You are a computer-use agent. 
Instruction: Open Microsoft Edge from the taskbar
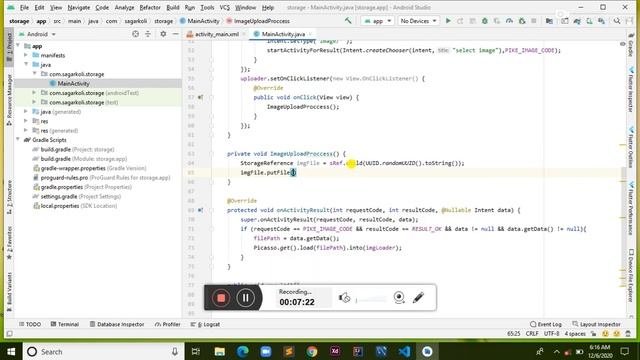pos(242,351)
